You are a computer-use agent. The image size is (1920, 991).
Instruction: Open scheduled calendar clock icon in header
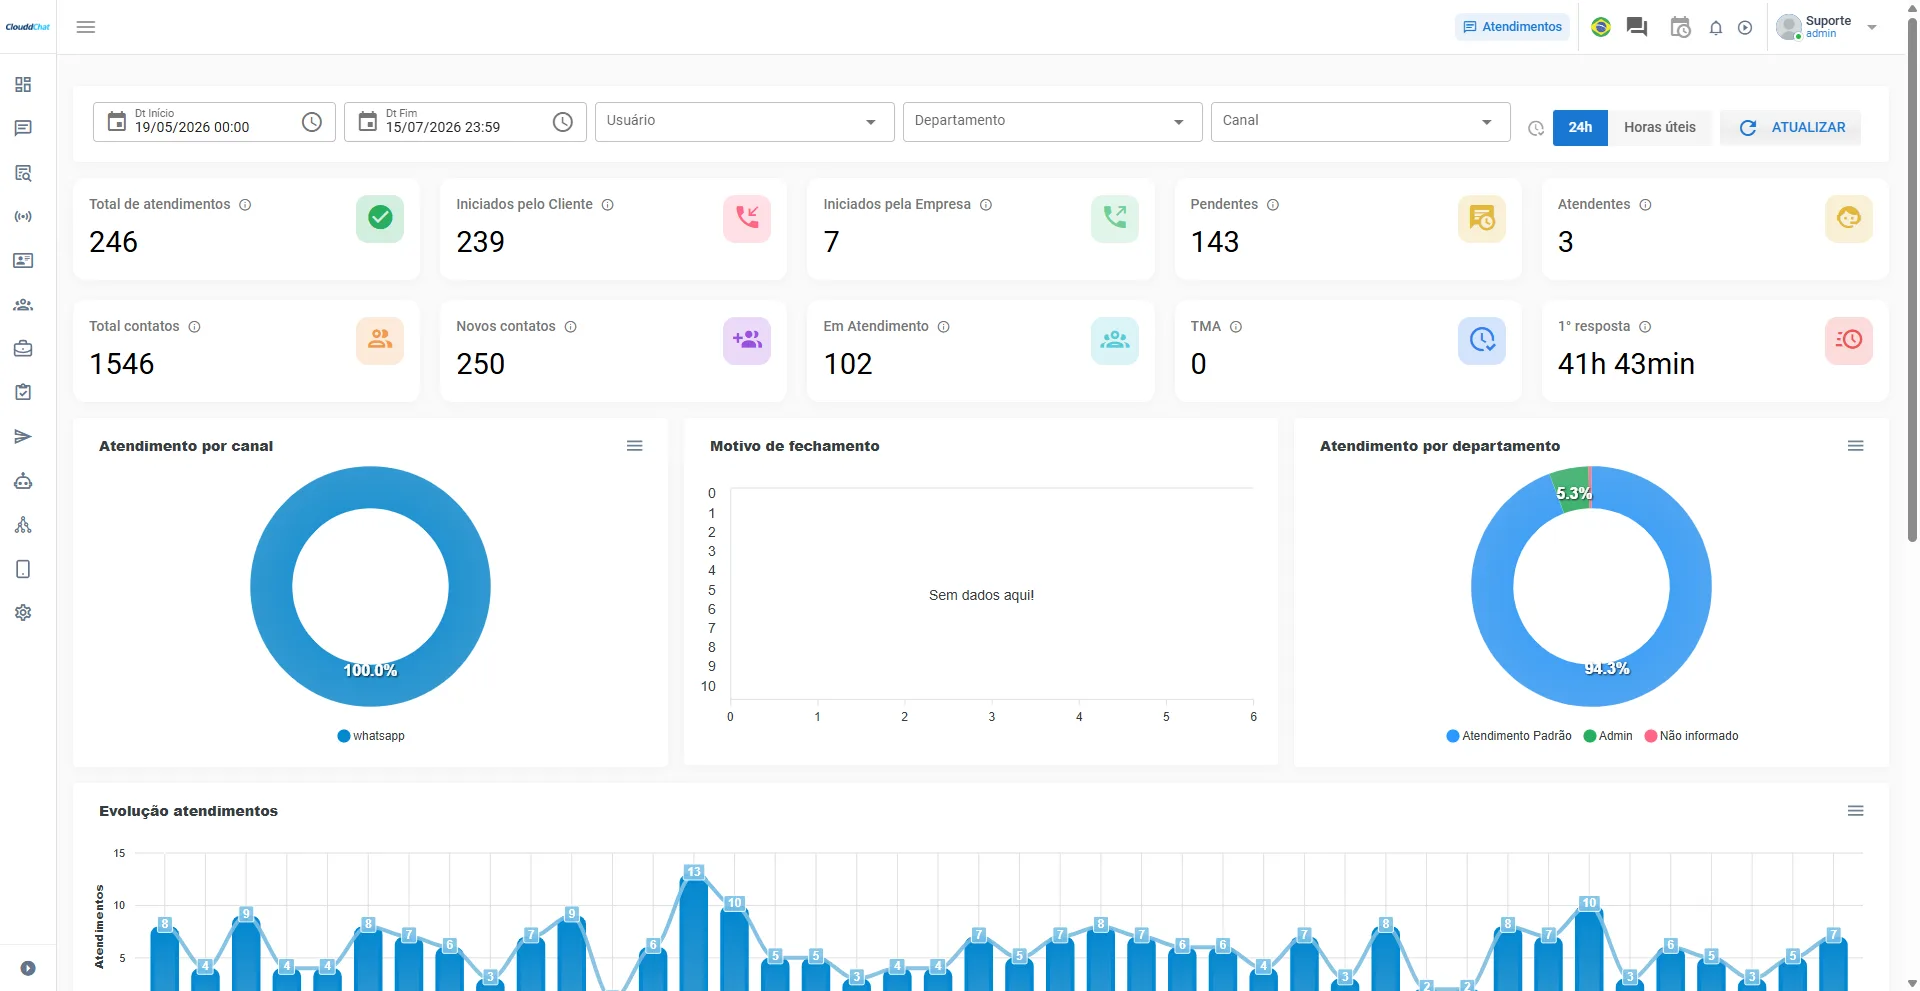pyautogui.click(x=1680, y=27)
